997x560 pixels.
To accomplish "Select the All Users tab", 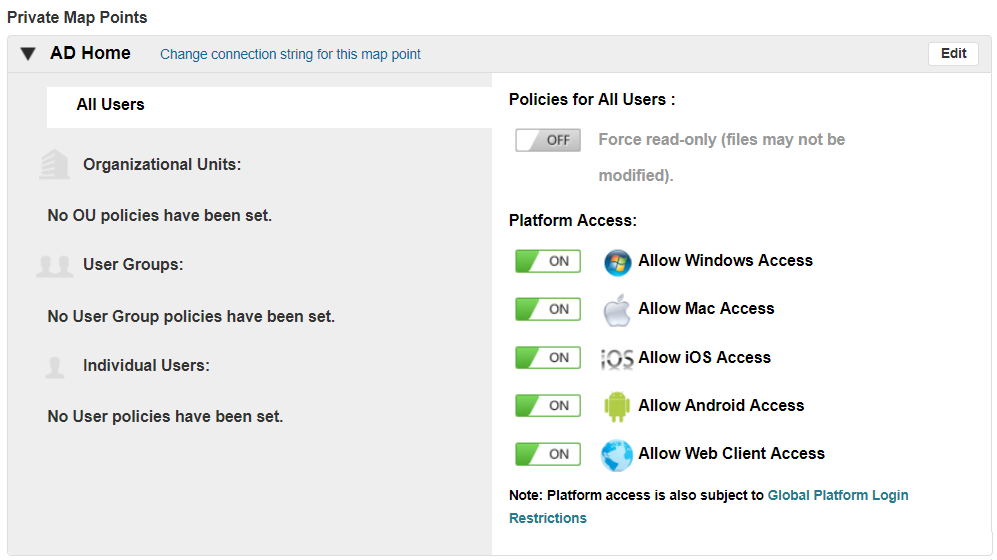I will click(x=110, y=105).
